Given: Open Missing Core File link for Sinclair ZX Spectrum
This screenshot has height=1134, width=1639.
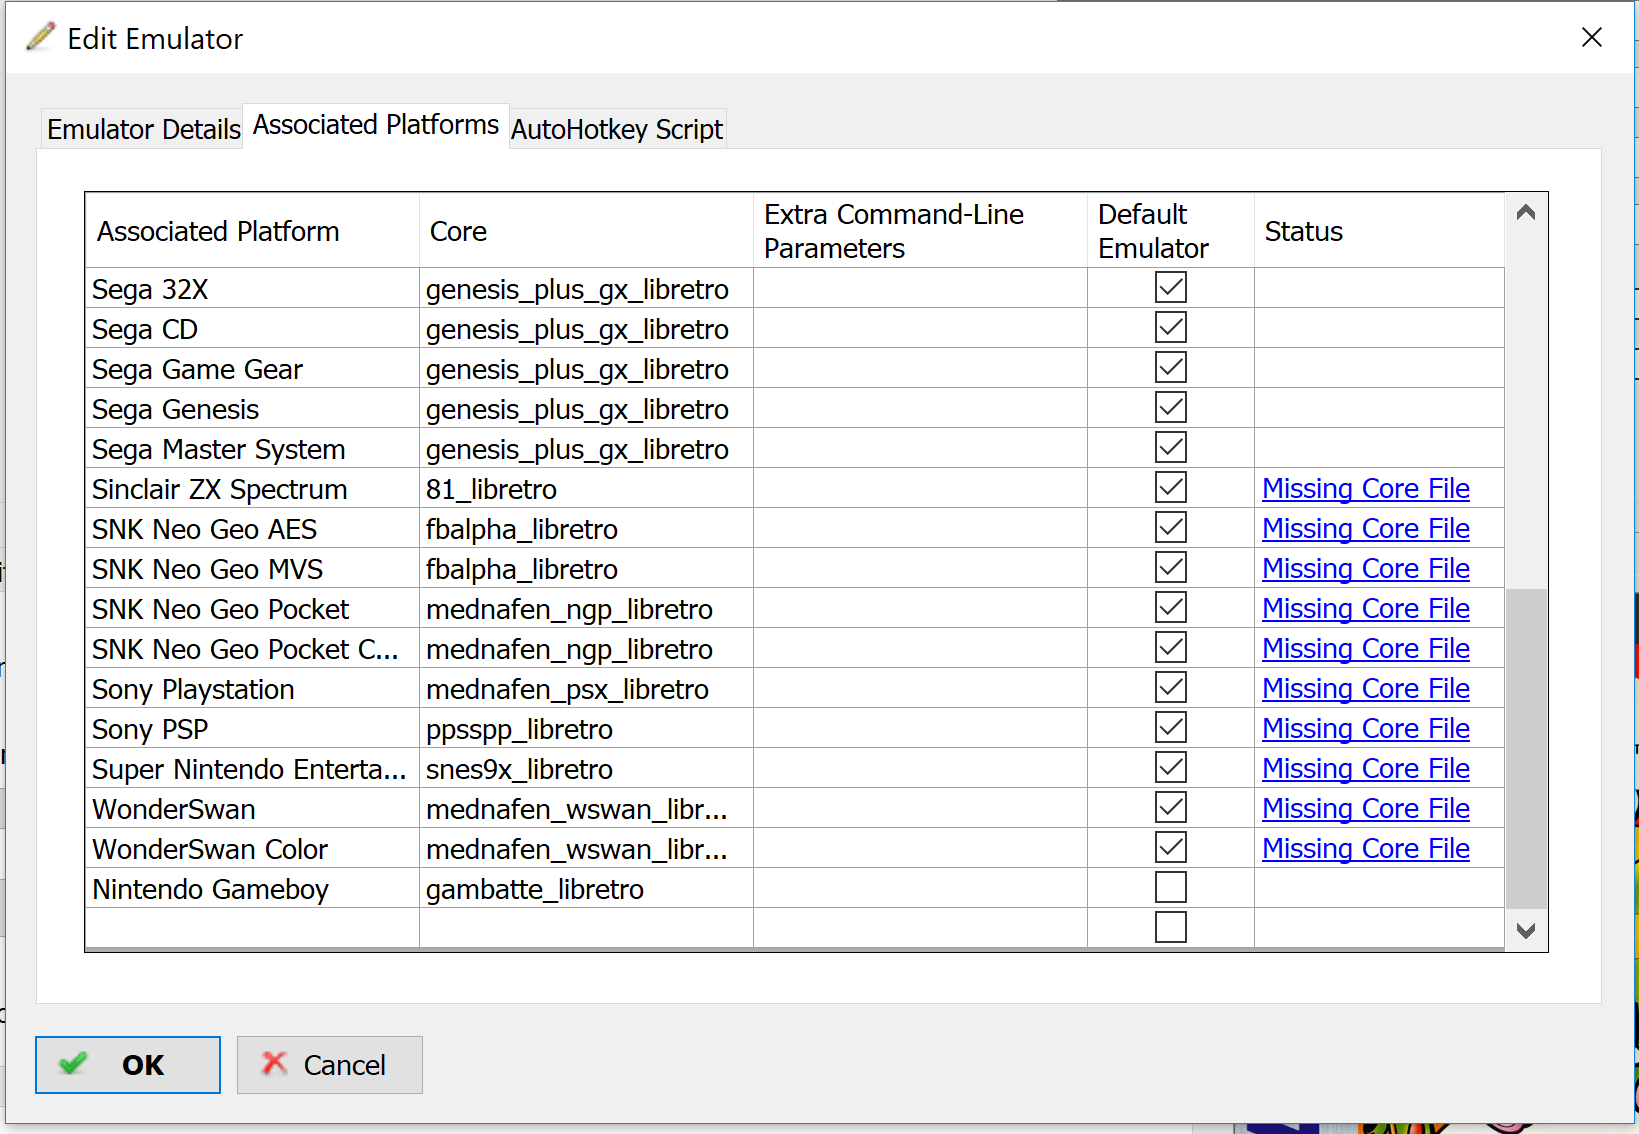Looking at the screenshot, I should 1366,489.
